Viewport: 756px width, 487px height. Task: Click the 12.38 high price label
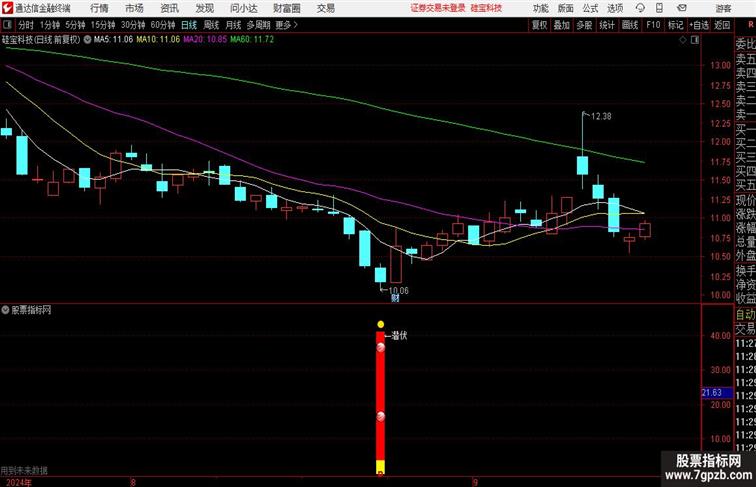point(601,116)
